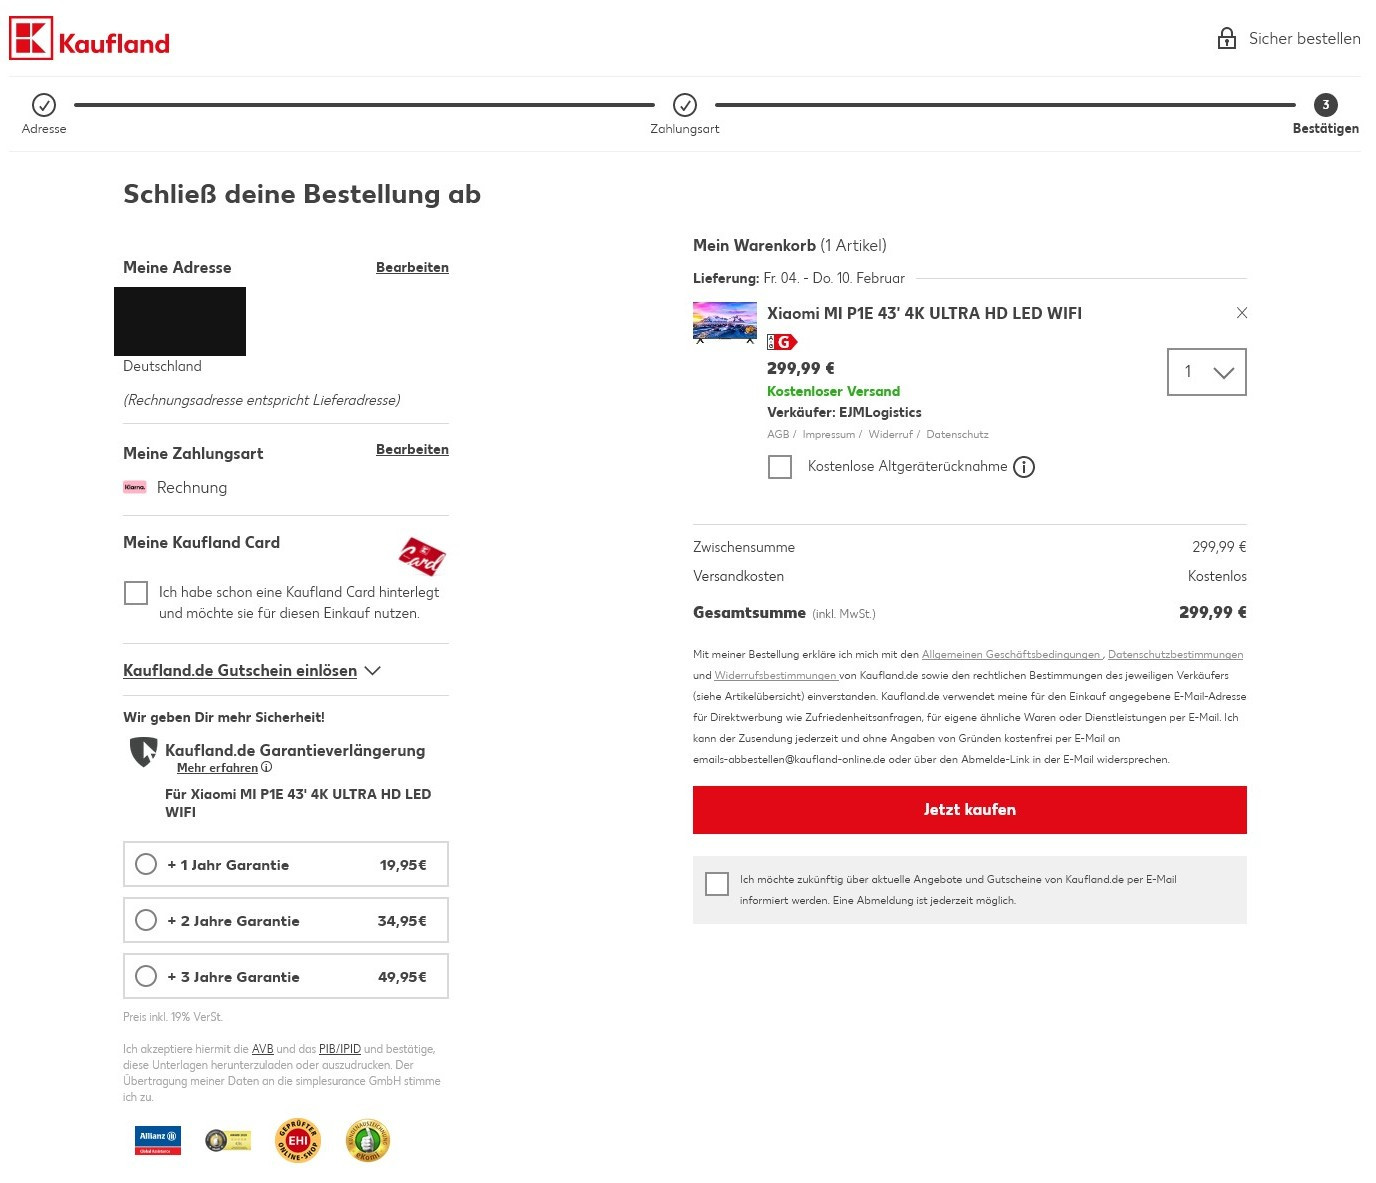Click the Allianz badge icon
Viewport: 1376px width, 1183px height.
click(x=158, y=1140)
